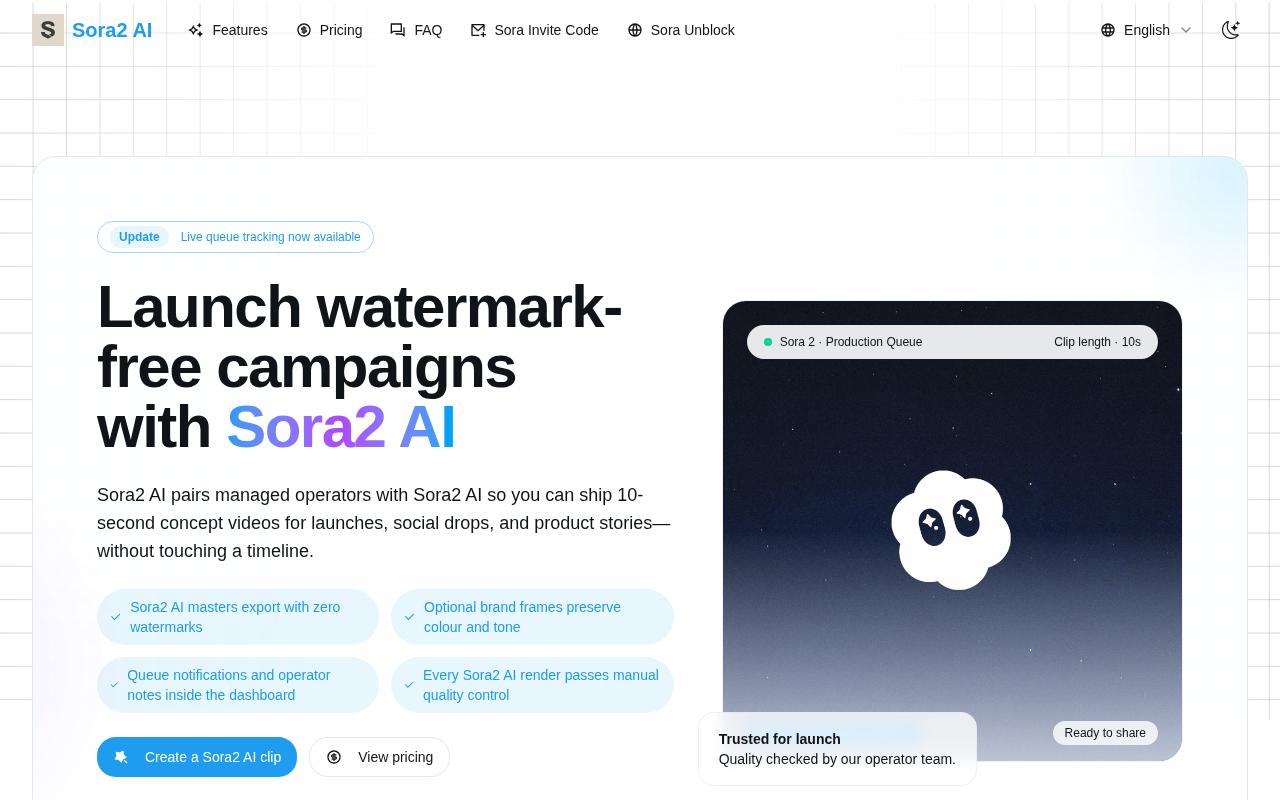The image size is (1280, 800).
Task: Click the Sora 2 Production Queue status bar
Action: [952, 342]
